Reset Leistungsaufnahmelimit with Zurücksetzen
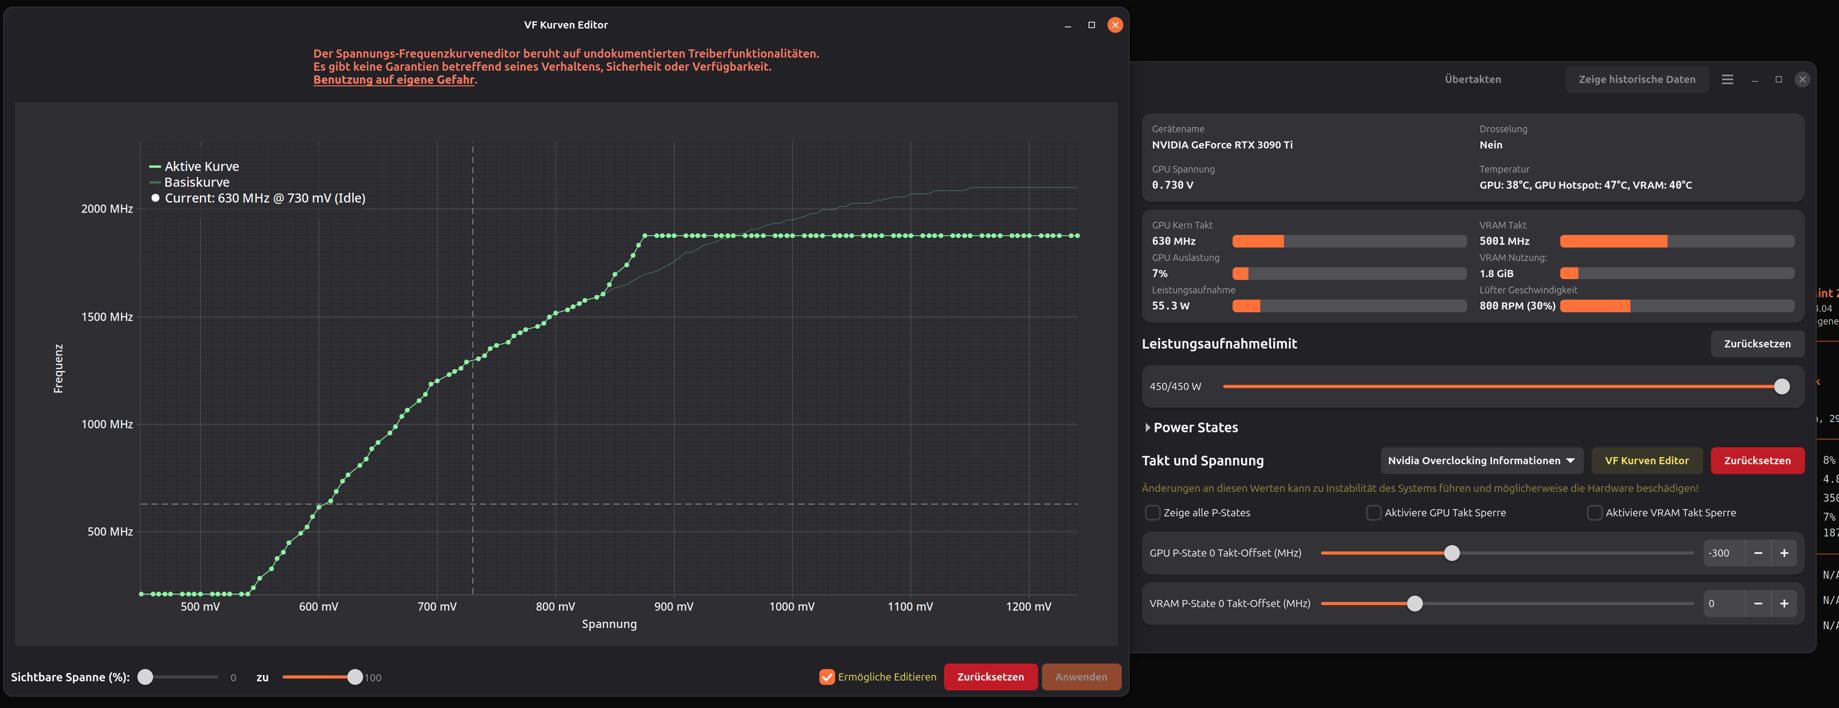1839x708 pixels. click(x=1757, y=344)
